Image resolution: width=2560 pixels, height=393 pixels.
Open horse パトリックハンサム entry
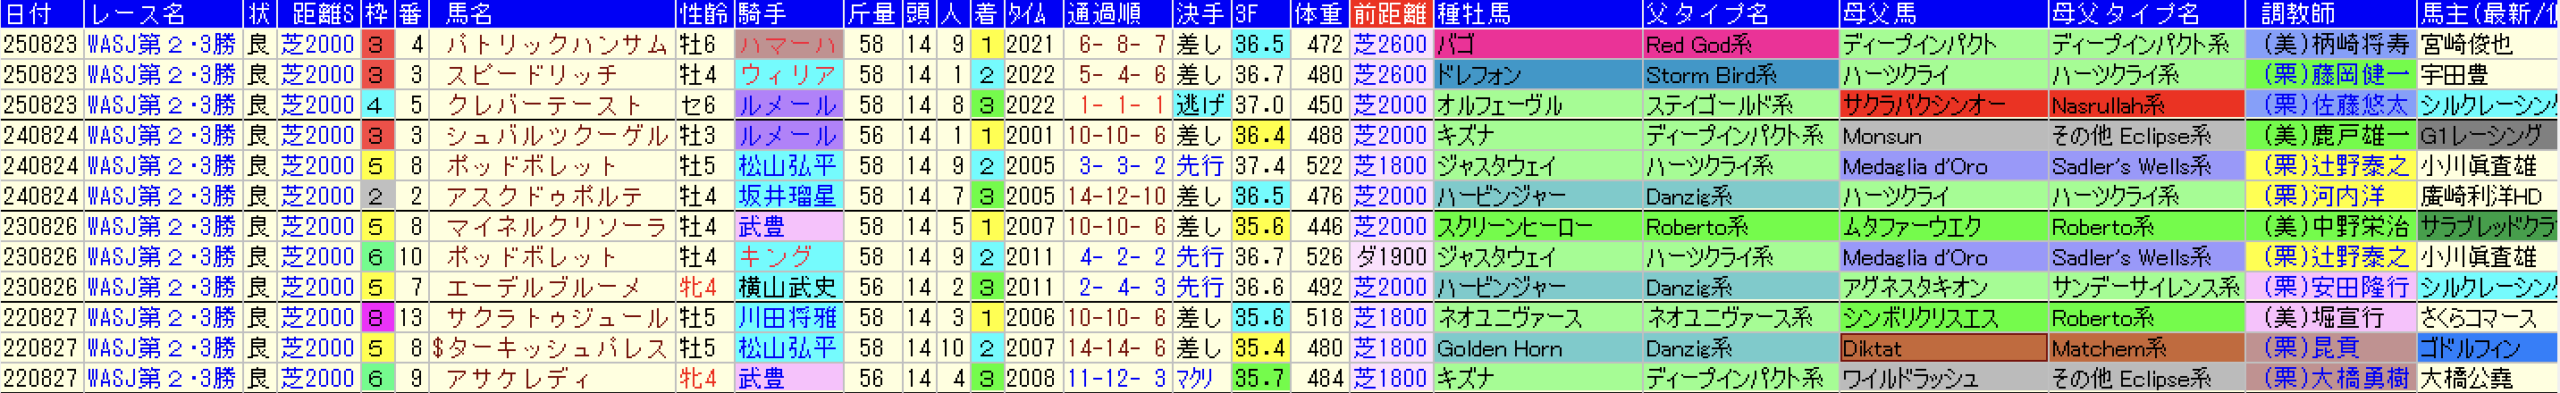pos(556,45)
